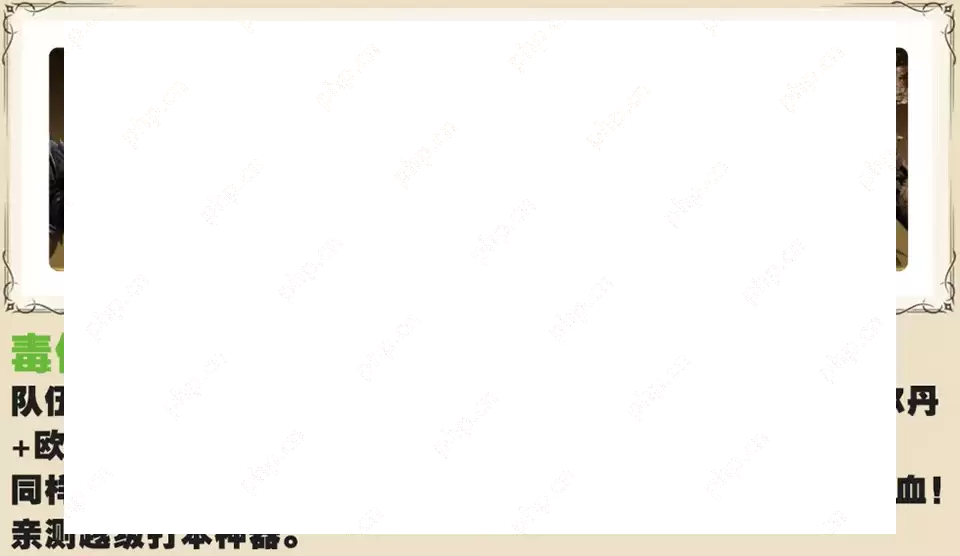The height and width of the screenshot is (556, 960).
Task: Click the 同样 text beginning the paragraph line
Action: [36, 490]
